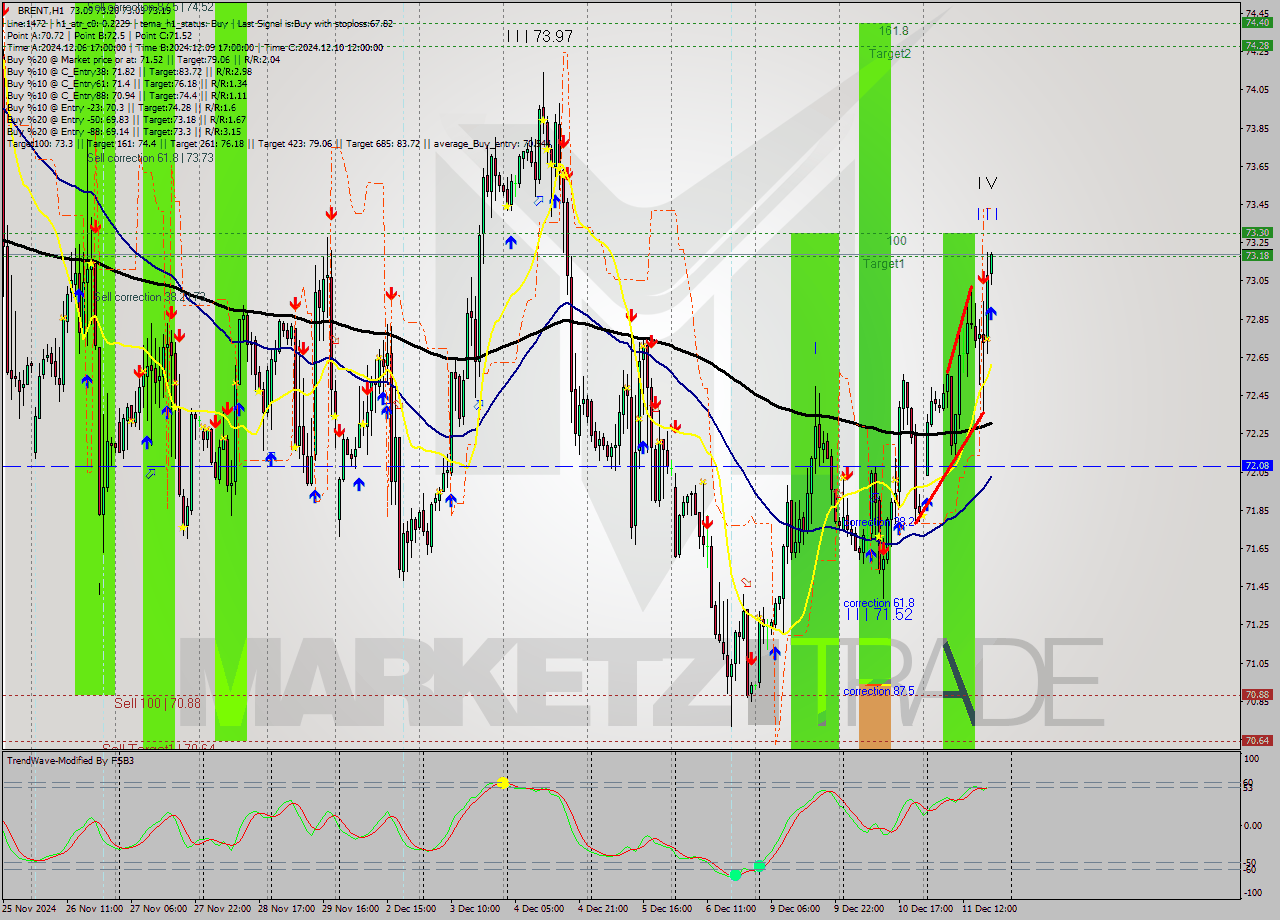
Task: Click the '100' level label above Target1
Action: (x=897, y=241)
